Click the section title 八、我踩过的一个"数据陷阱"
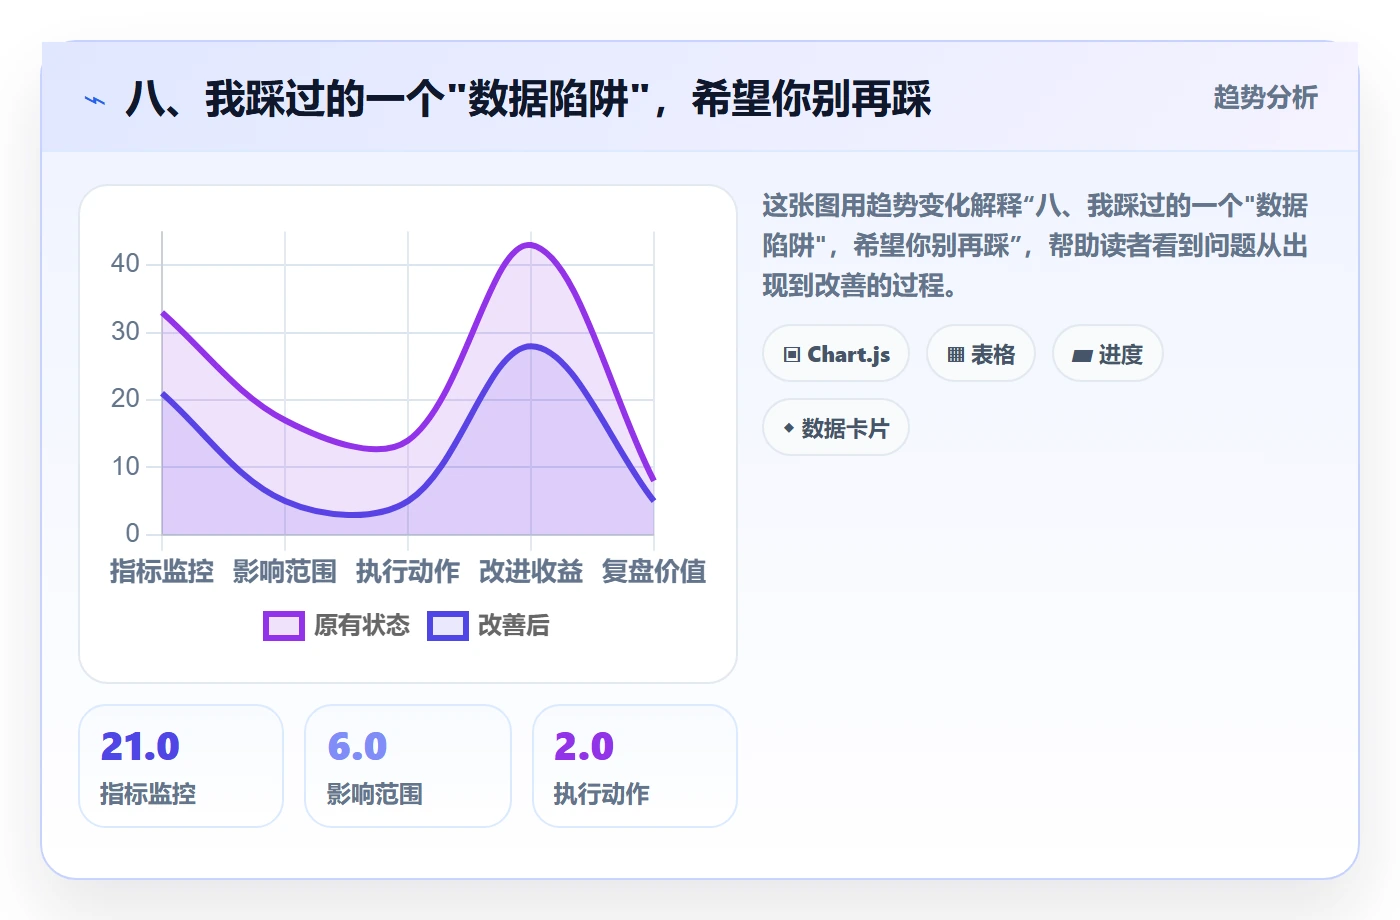The height and width of the screenshot is (920, 1400). point(528,99)
